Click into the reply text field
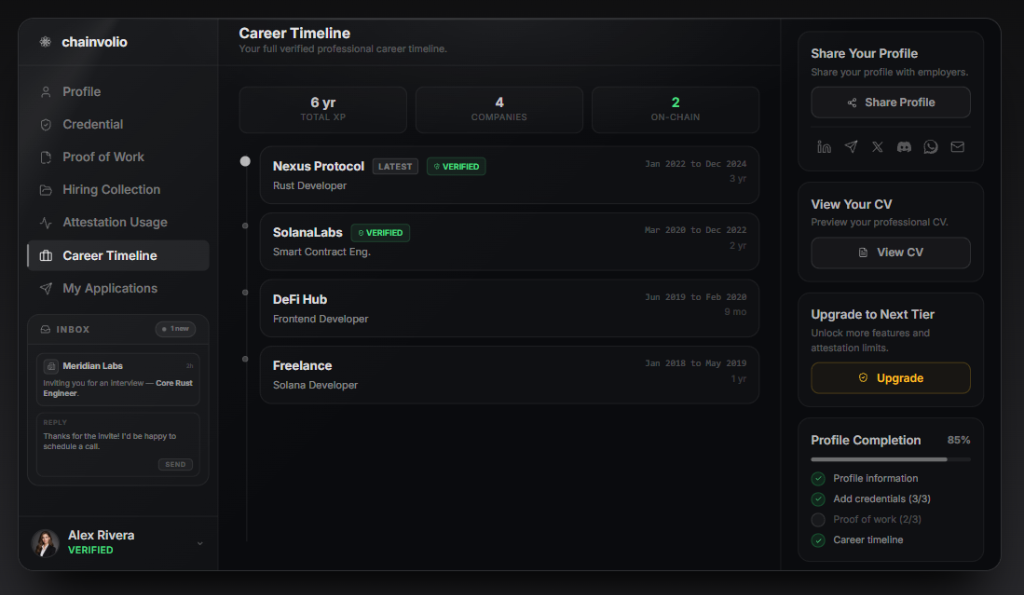The height and width of the screenshot is (595, 1024). click(x=118, y=441)
